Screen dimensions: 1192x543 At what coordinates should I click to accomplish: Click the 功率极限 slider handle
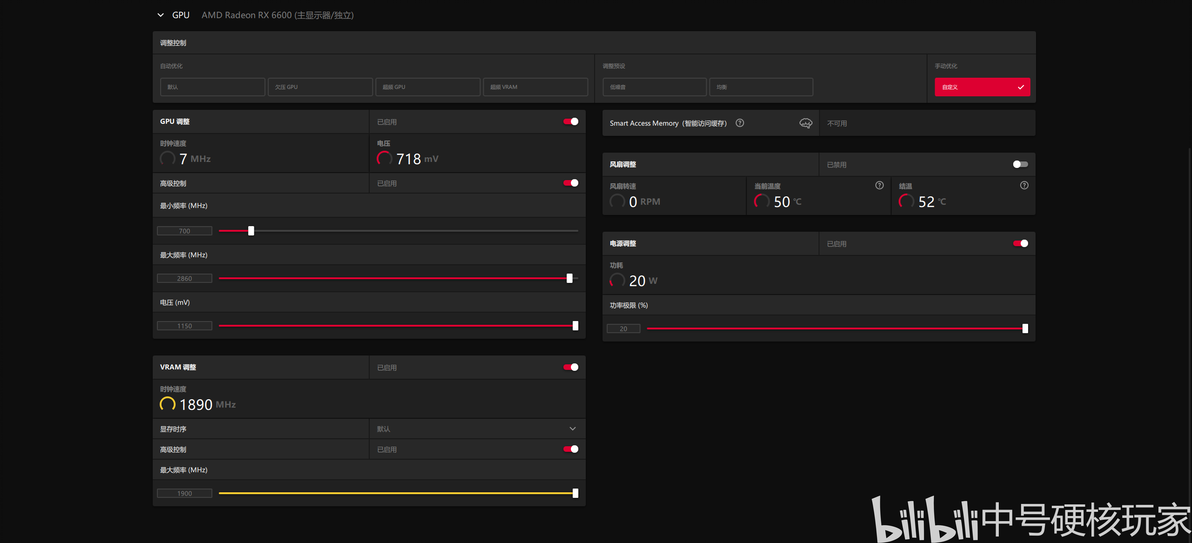[1025, 329]
